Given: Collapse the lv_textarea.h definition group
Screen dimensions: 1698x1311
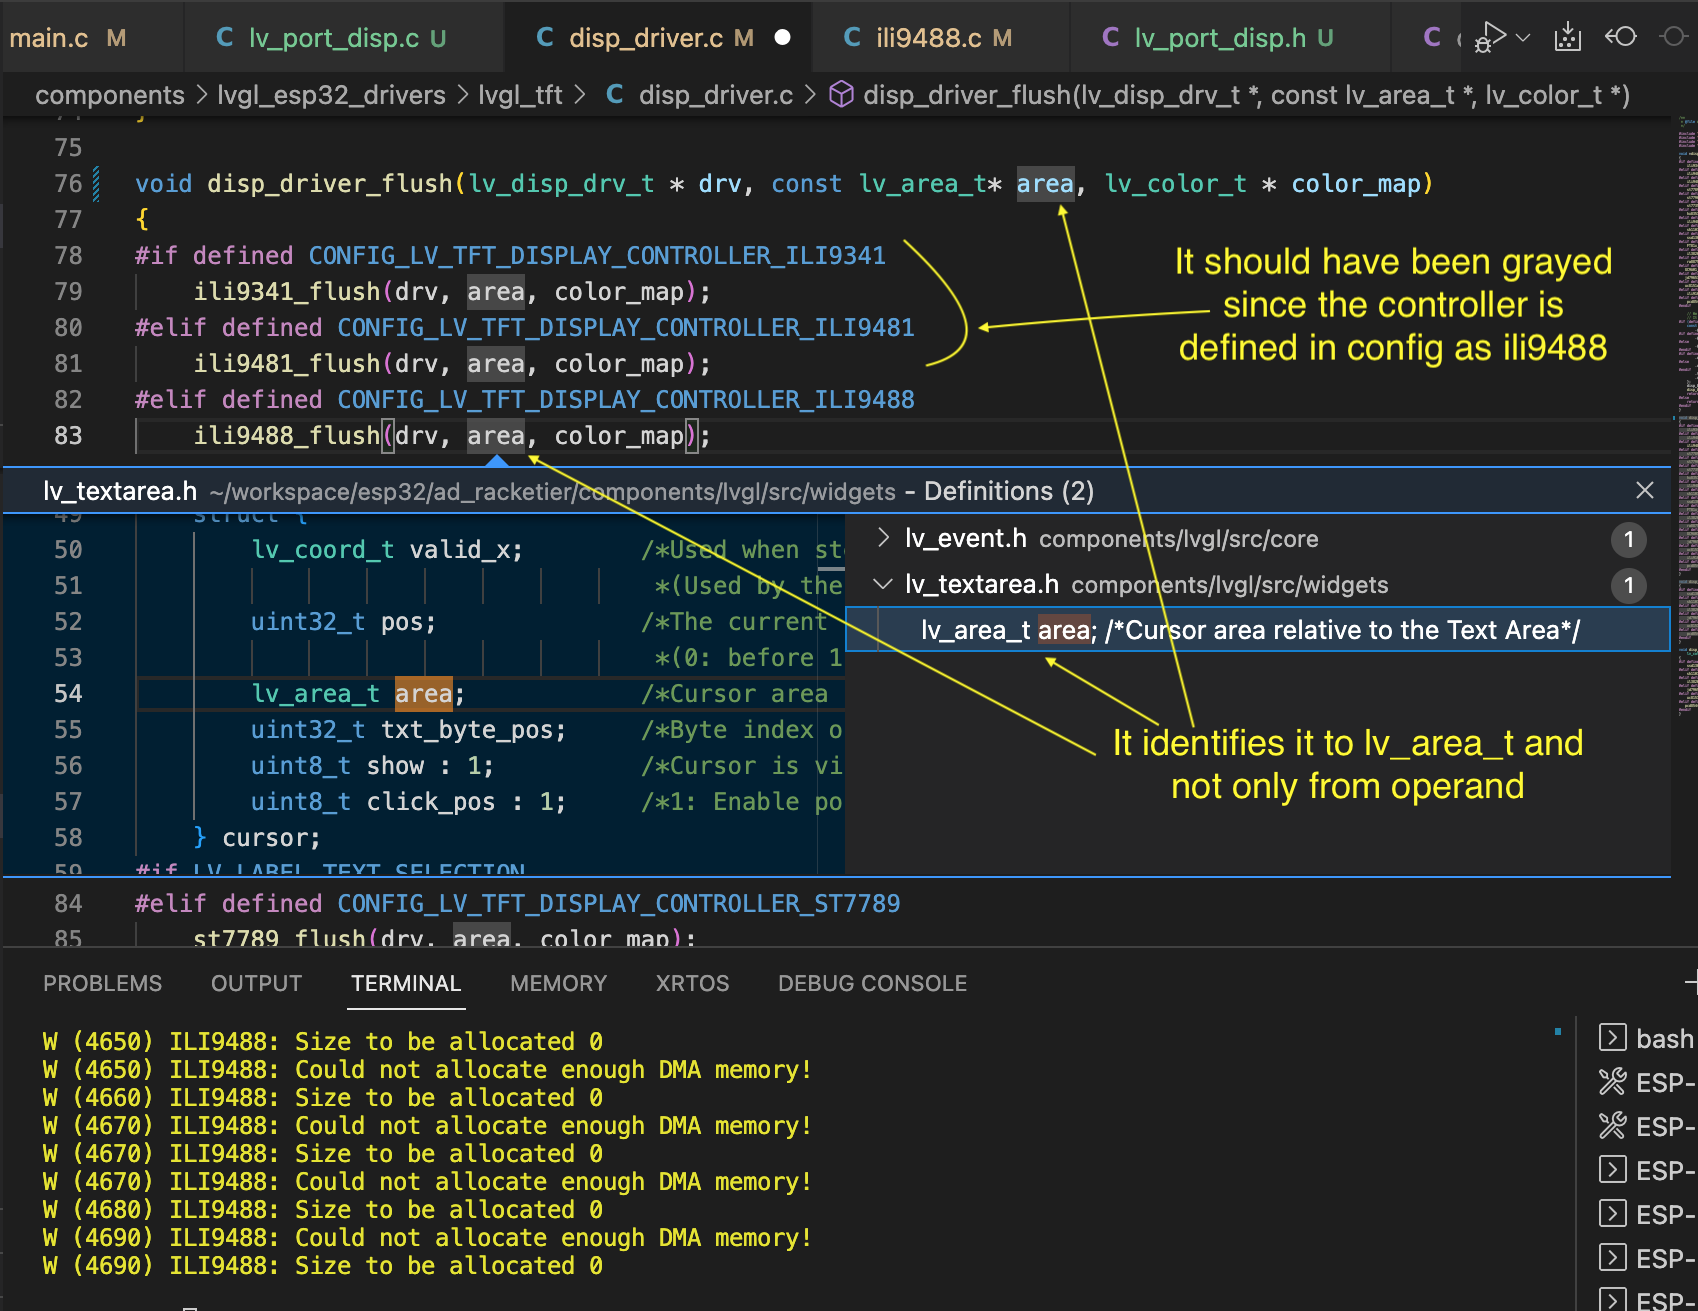Looking at the screenshot, I should click(x=883, y=584).
